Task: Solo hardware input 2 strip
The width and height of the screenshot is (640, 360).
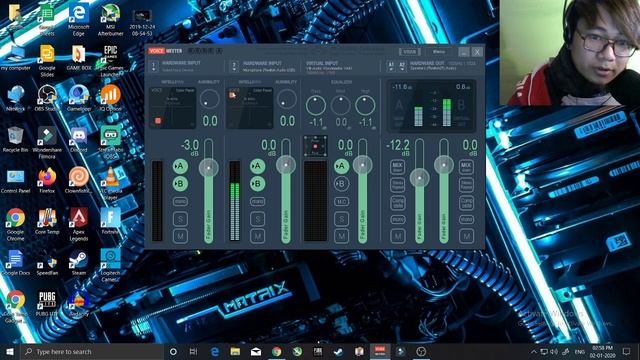Action: point(257,219)
